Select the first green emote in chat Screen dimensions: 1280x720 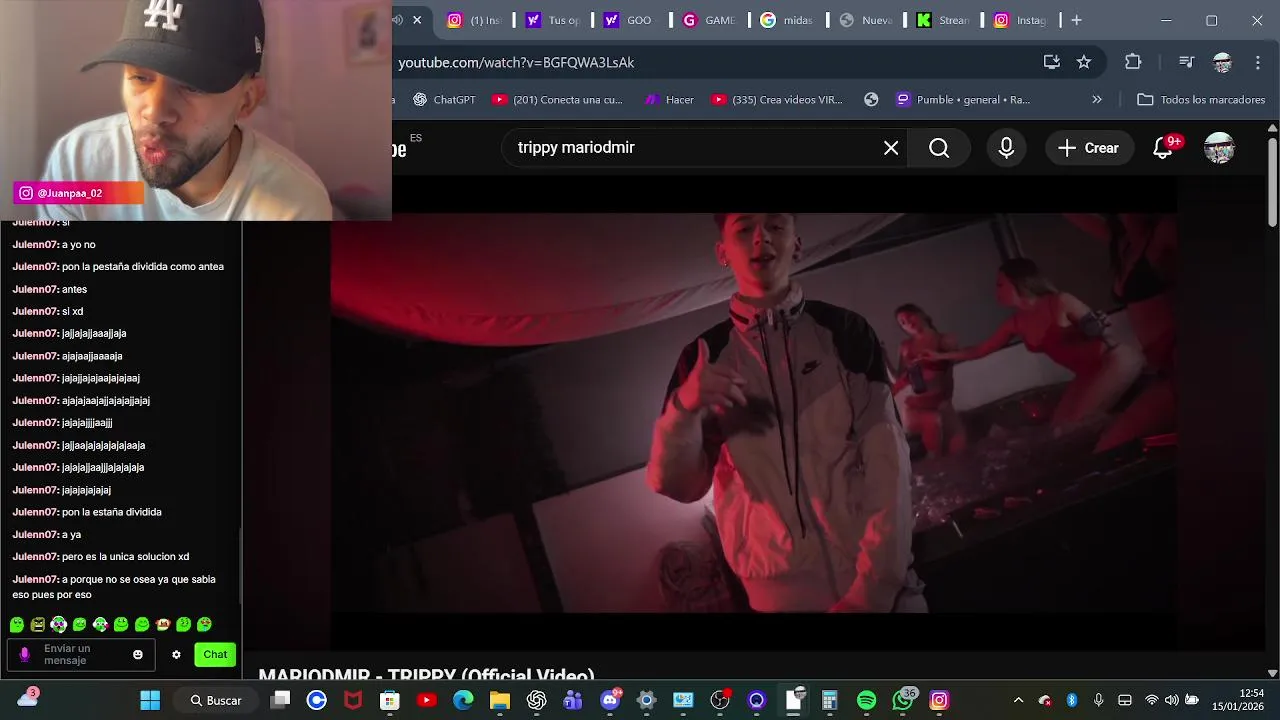tap(17, 625)
